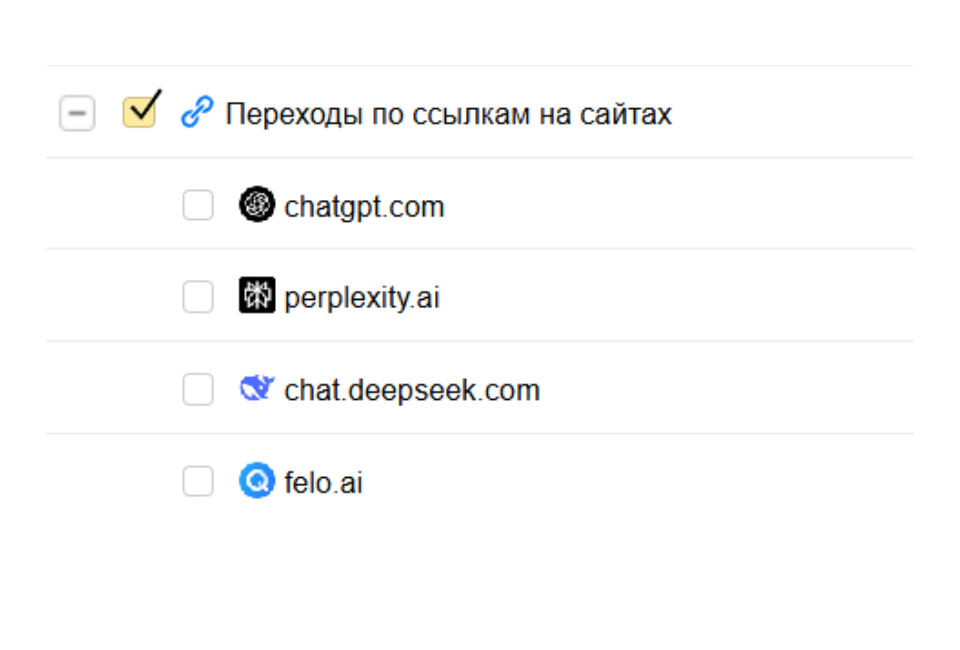Check the chat.deepseek.com checkbox
960x650 pixels.
click(198, 389)
